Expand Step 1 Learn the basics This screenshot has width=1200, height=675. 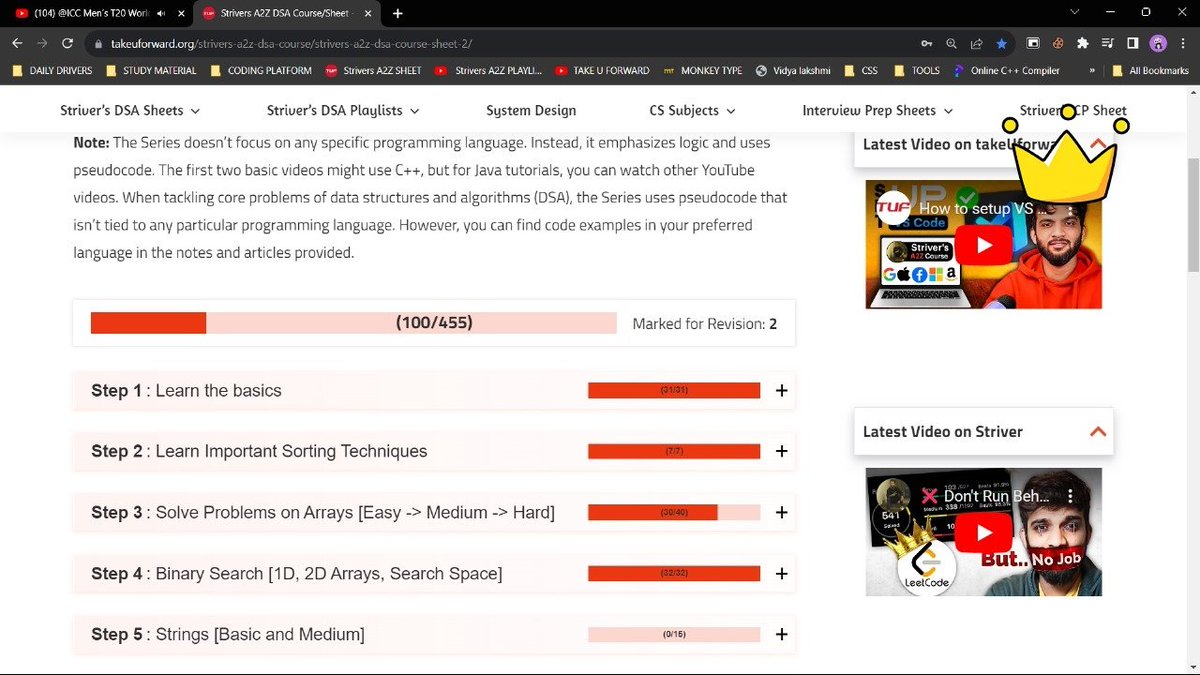(x=782, y=391)
